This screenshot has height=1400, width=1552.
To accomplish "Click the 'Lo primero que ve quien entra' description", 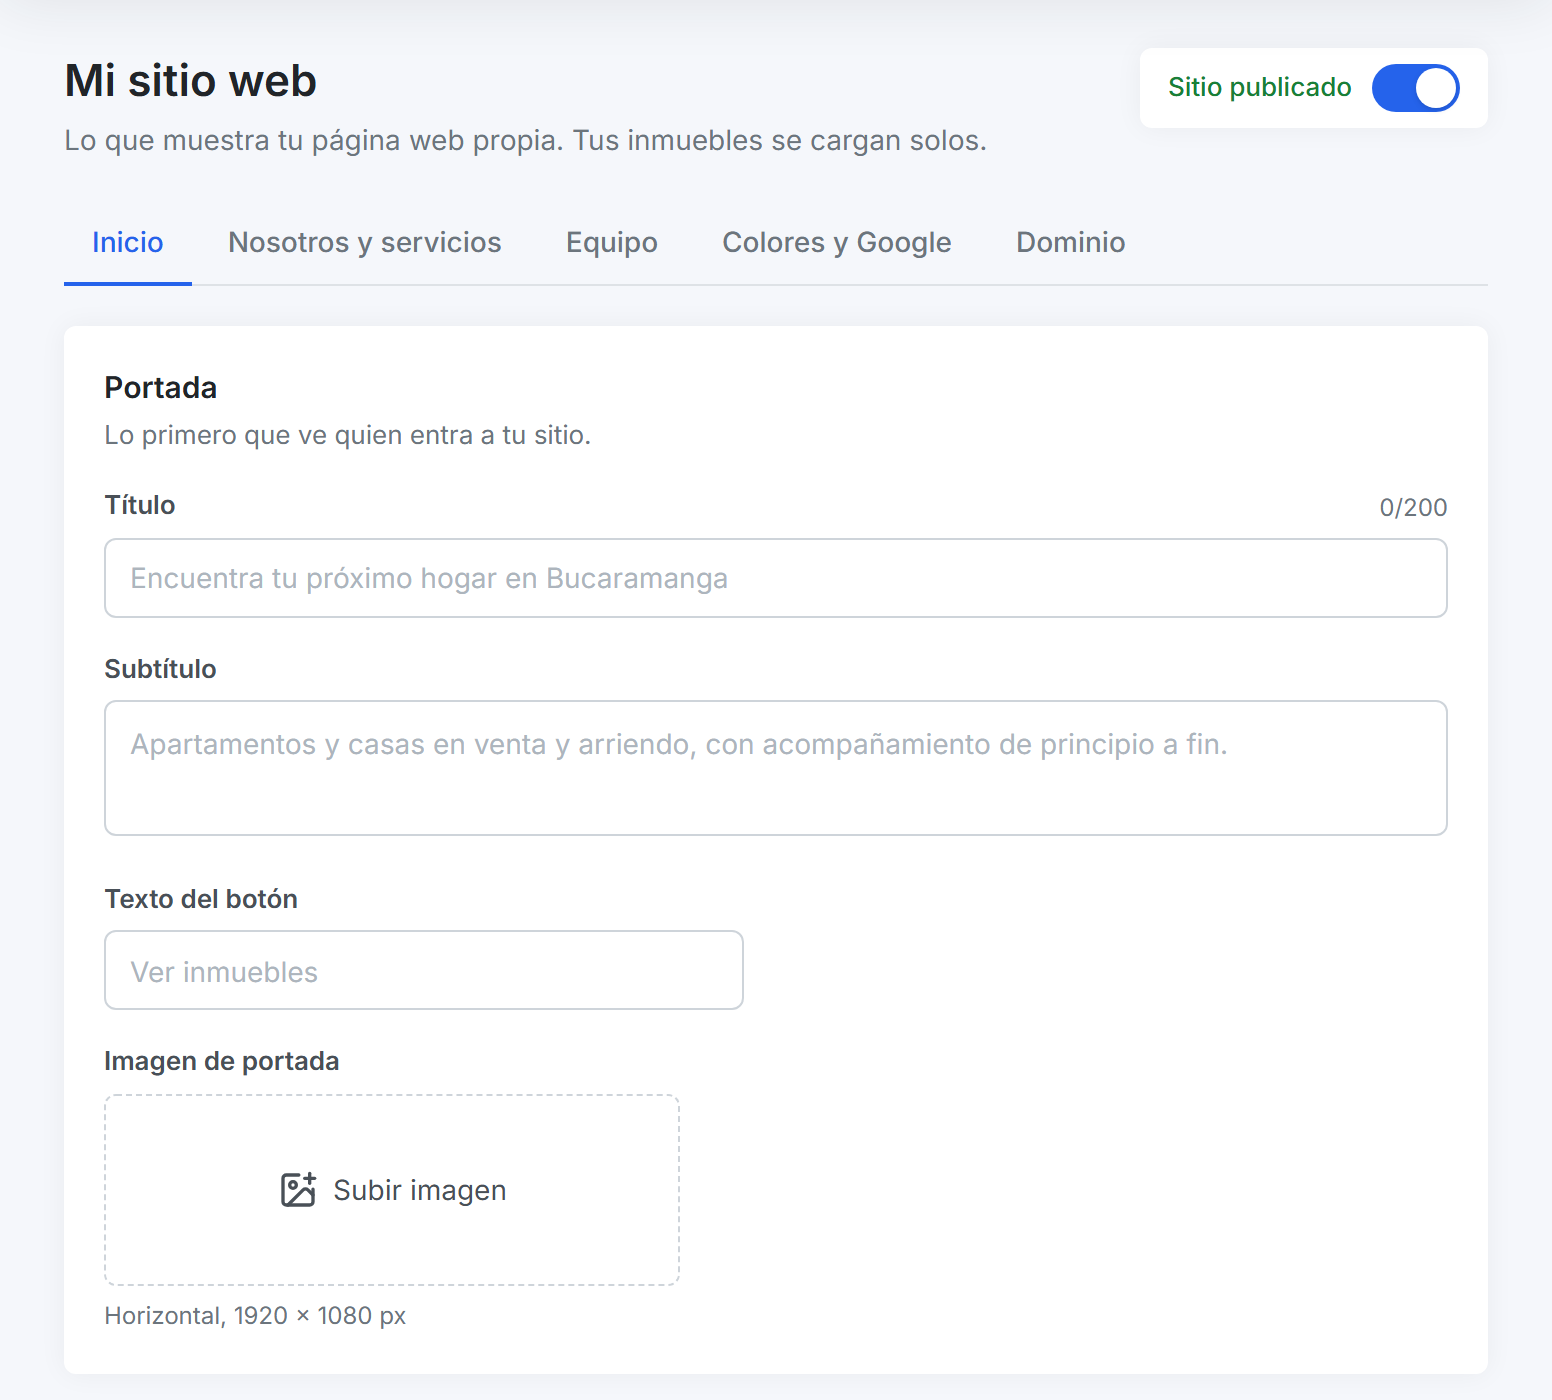I will click(x=348, y=436).
